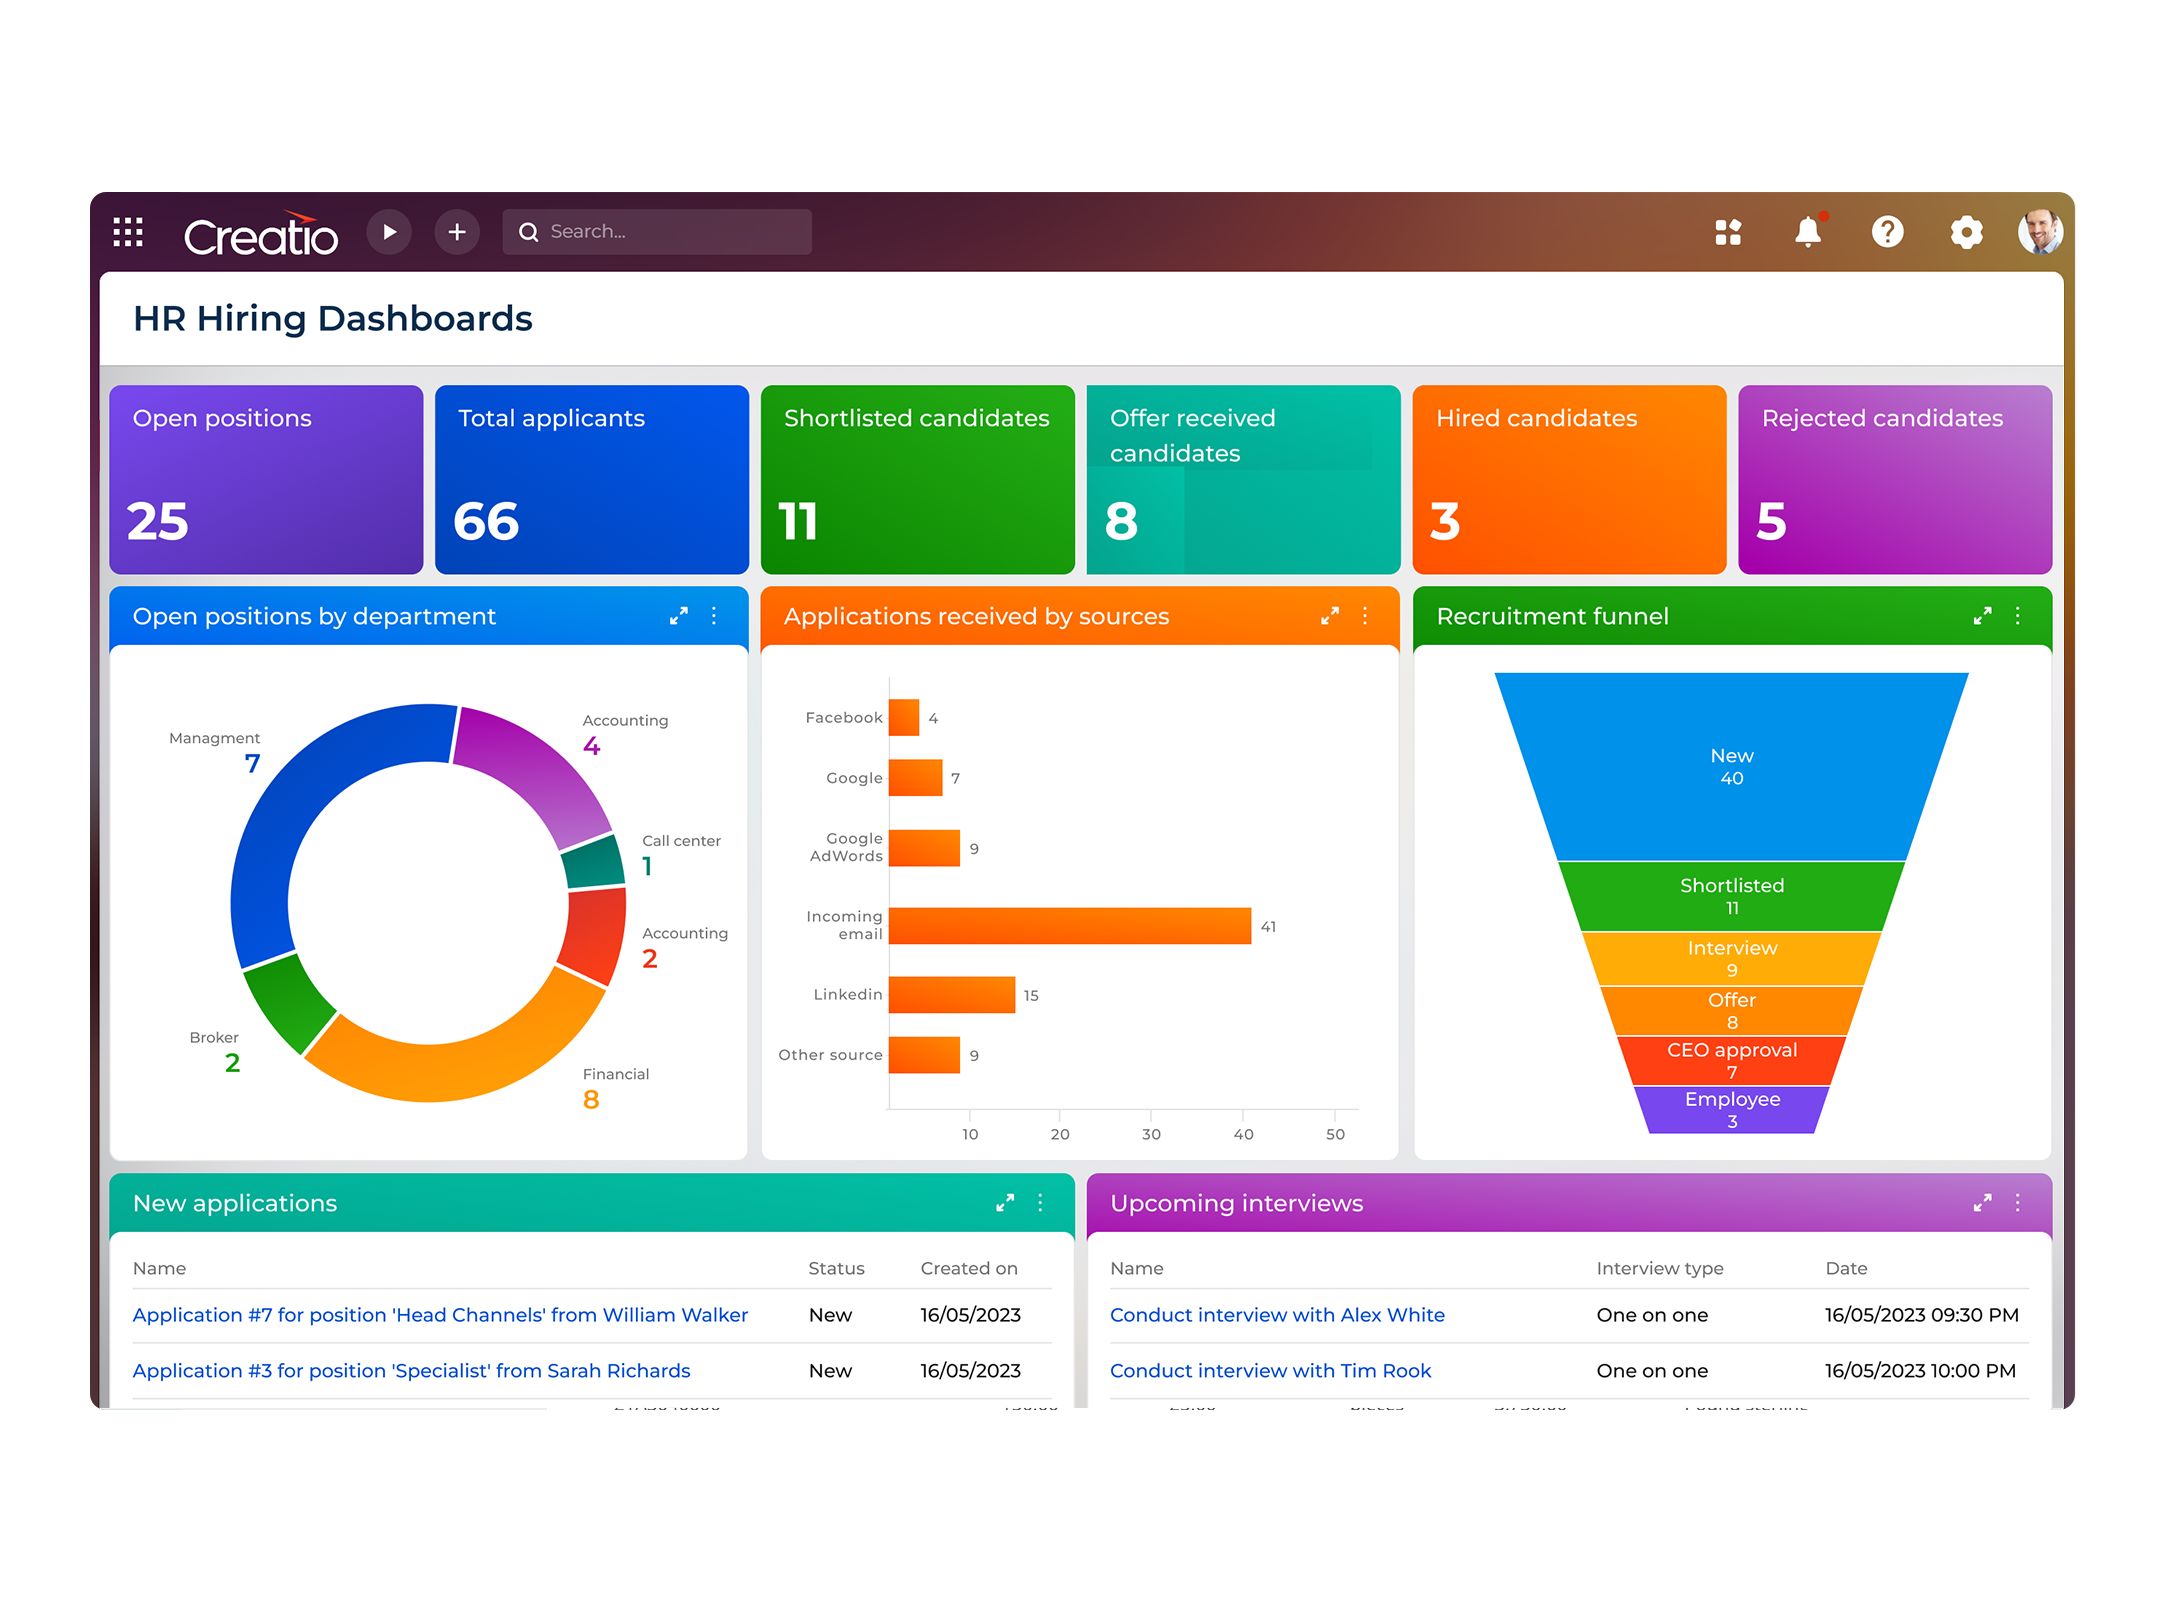Click the Shortlisted funnel segment

tap(1732, 897)
